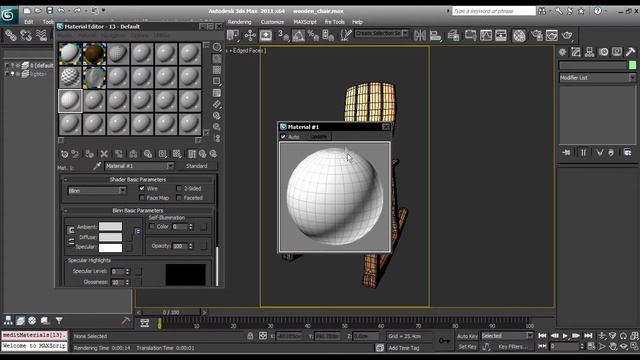640x360 pixels.
Task: Pick material from object eyedropper
Action: point(97,166)
